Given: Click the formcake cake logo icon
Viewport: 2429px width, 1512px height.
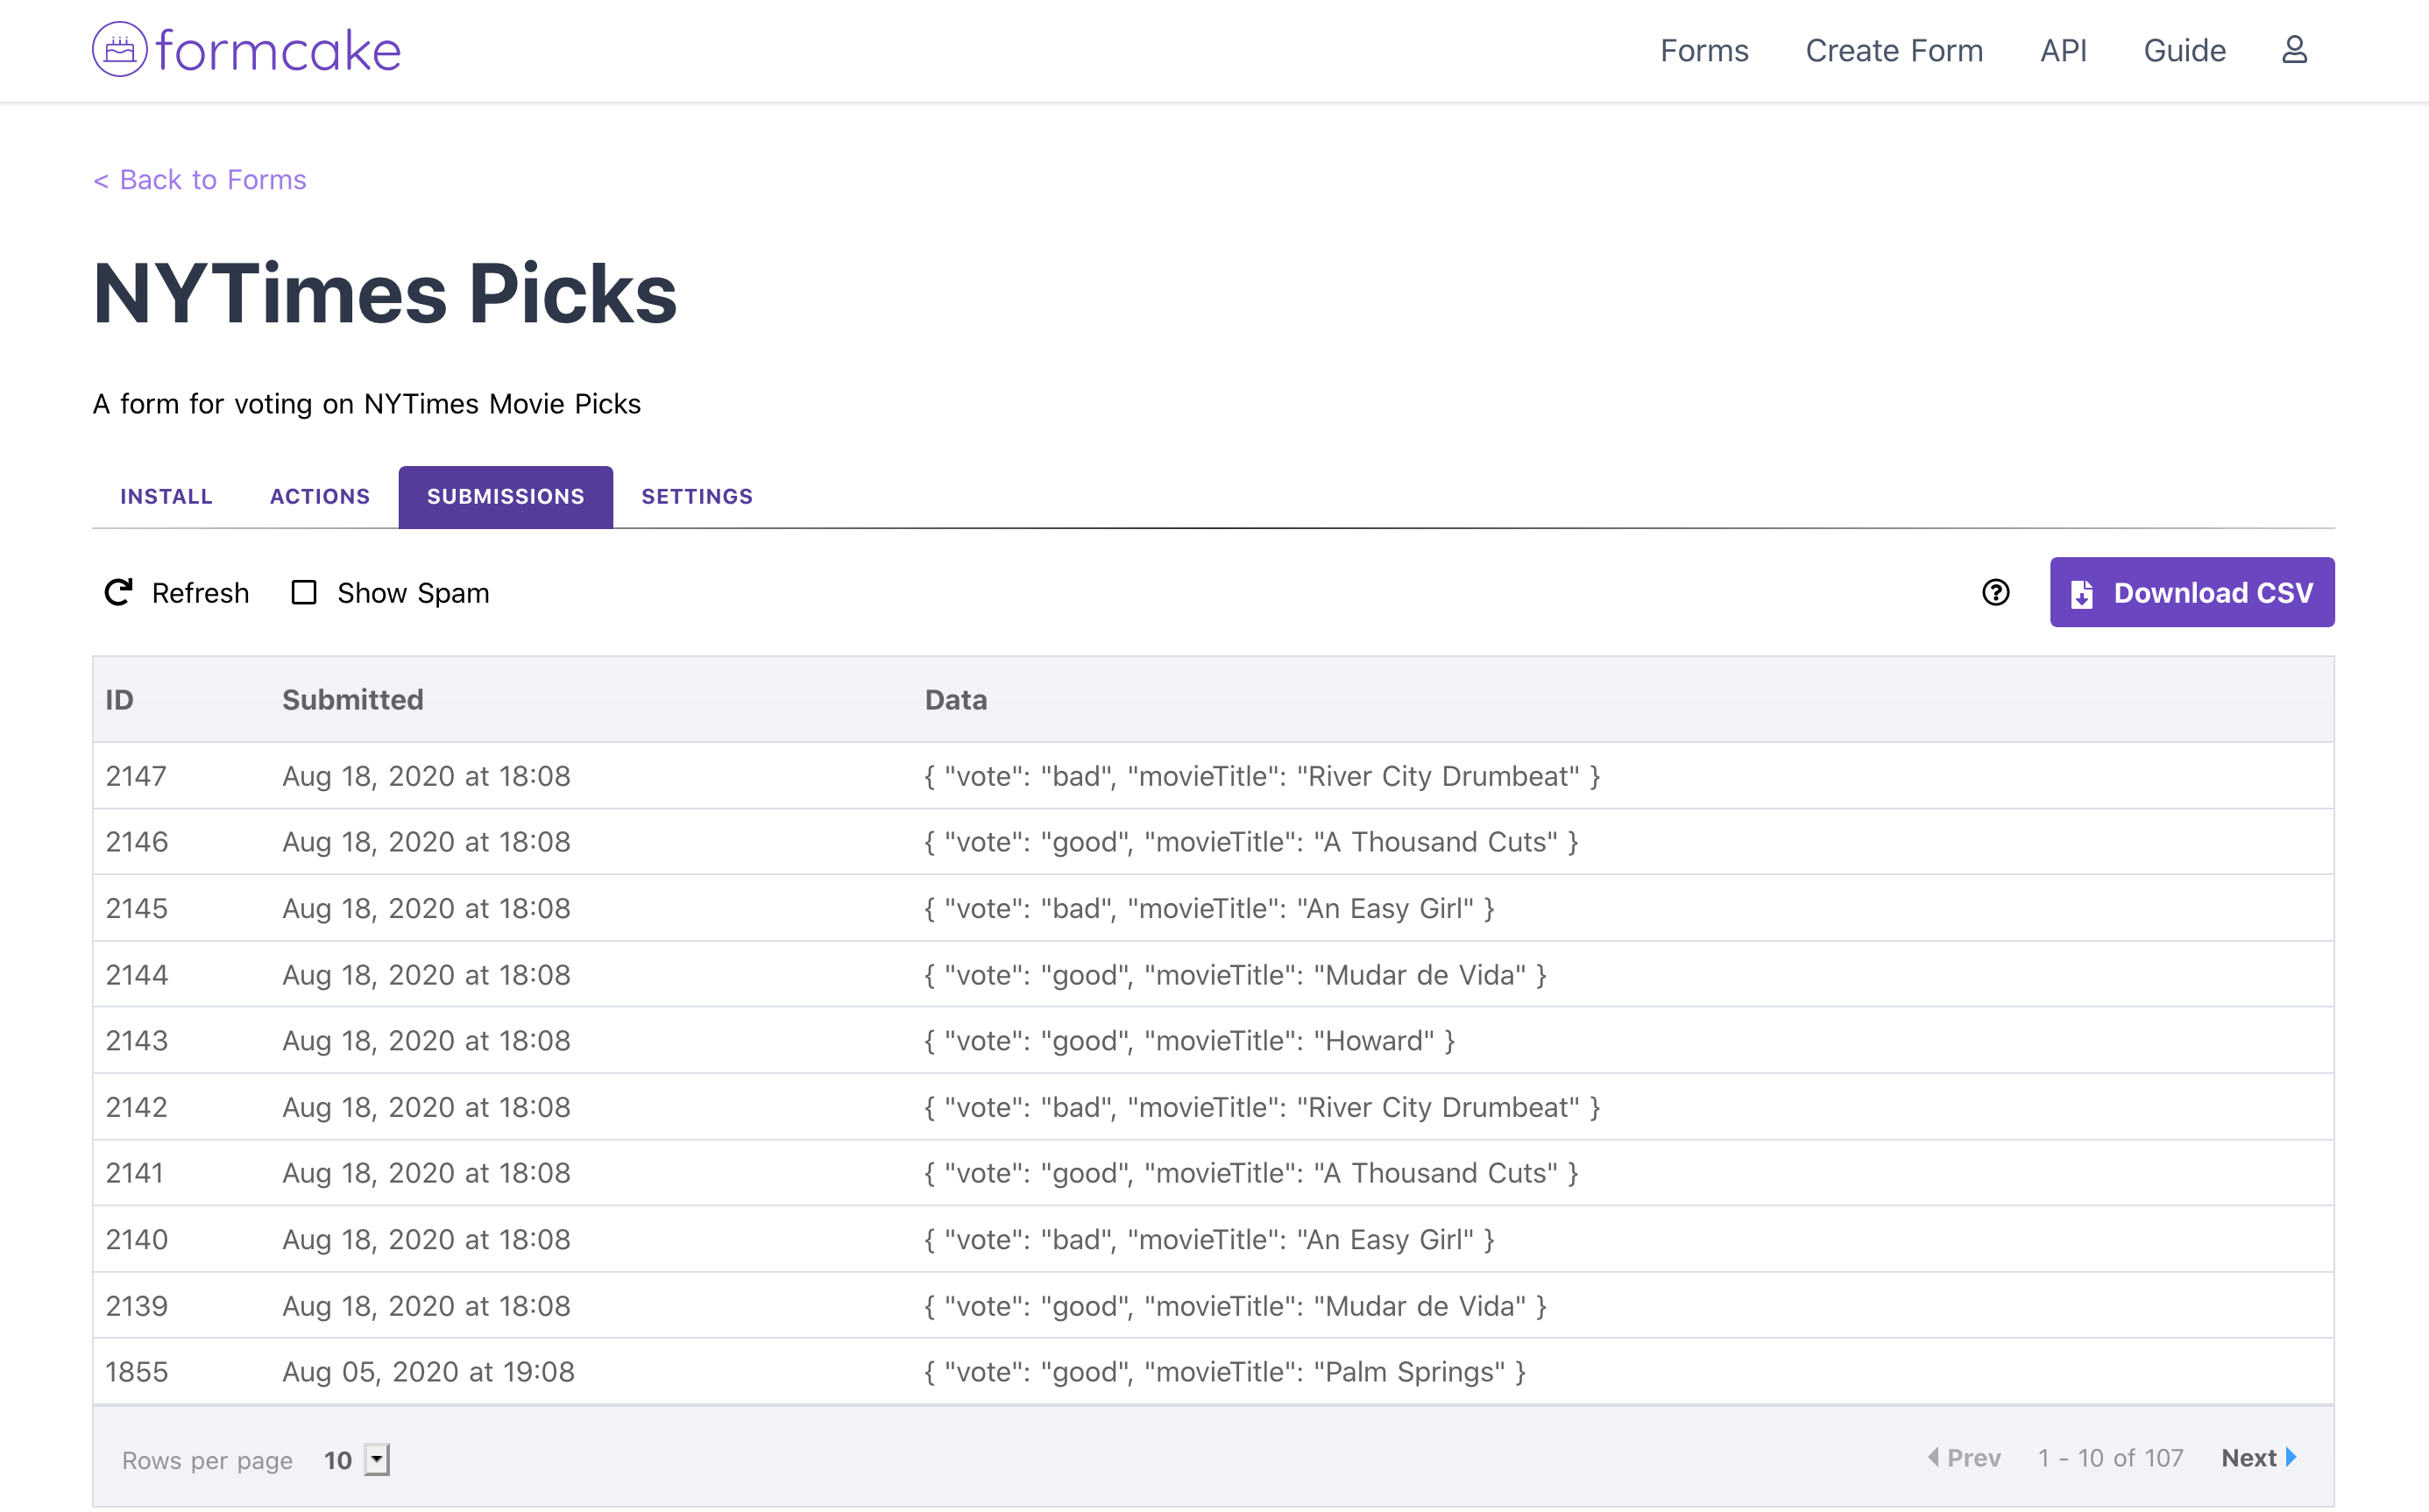Looking at the screenshot, I should [x=120, y=49].
